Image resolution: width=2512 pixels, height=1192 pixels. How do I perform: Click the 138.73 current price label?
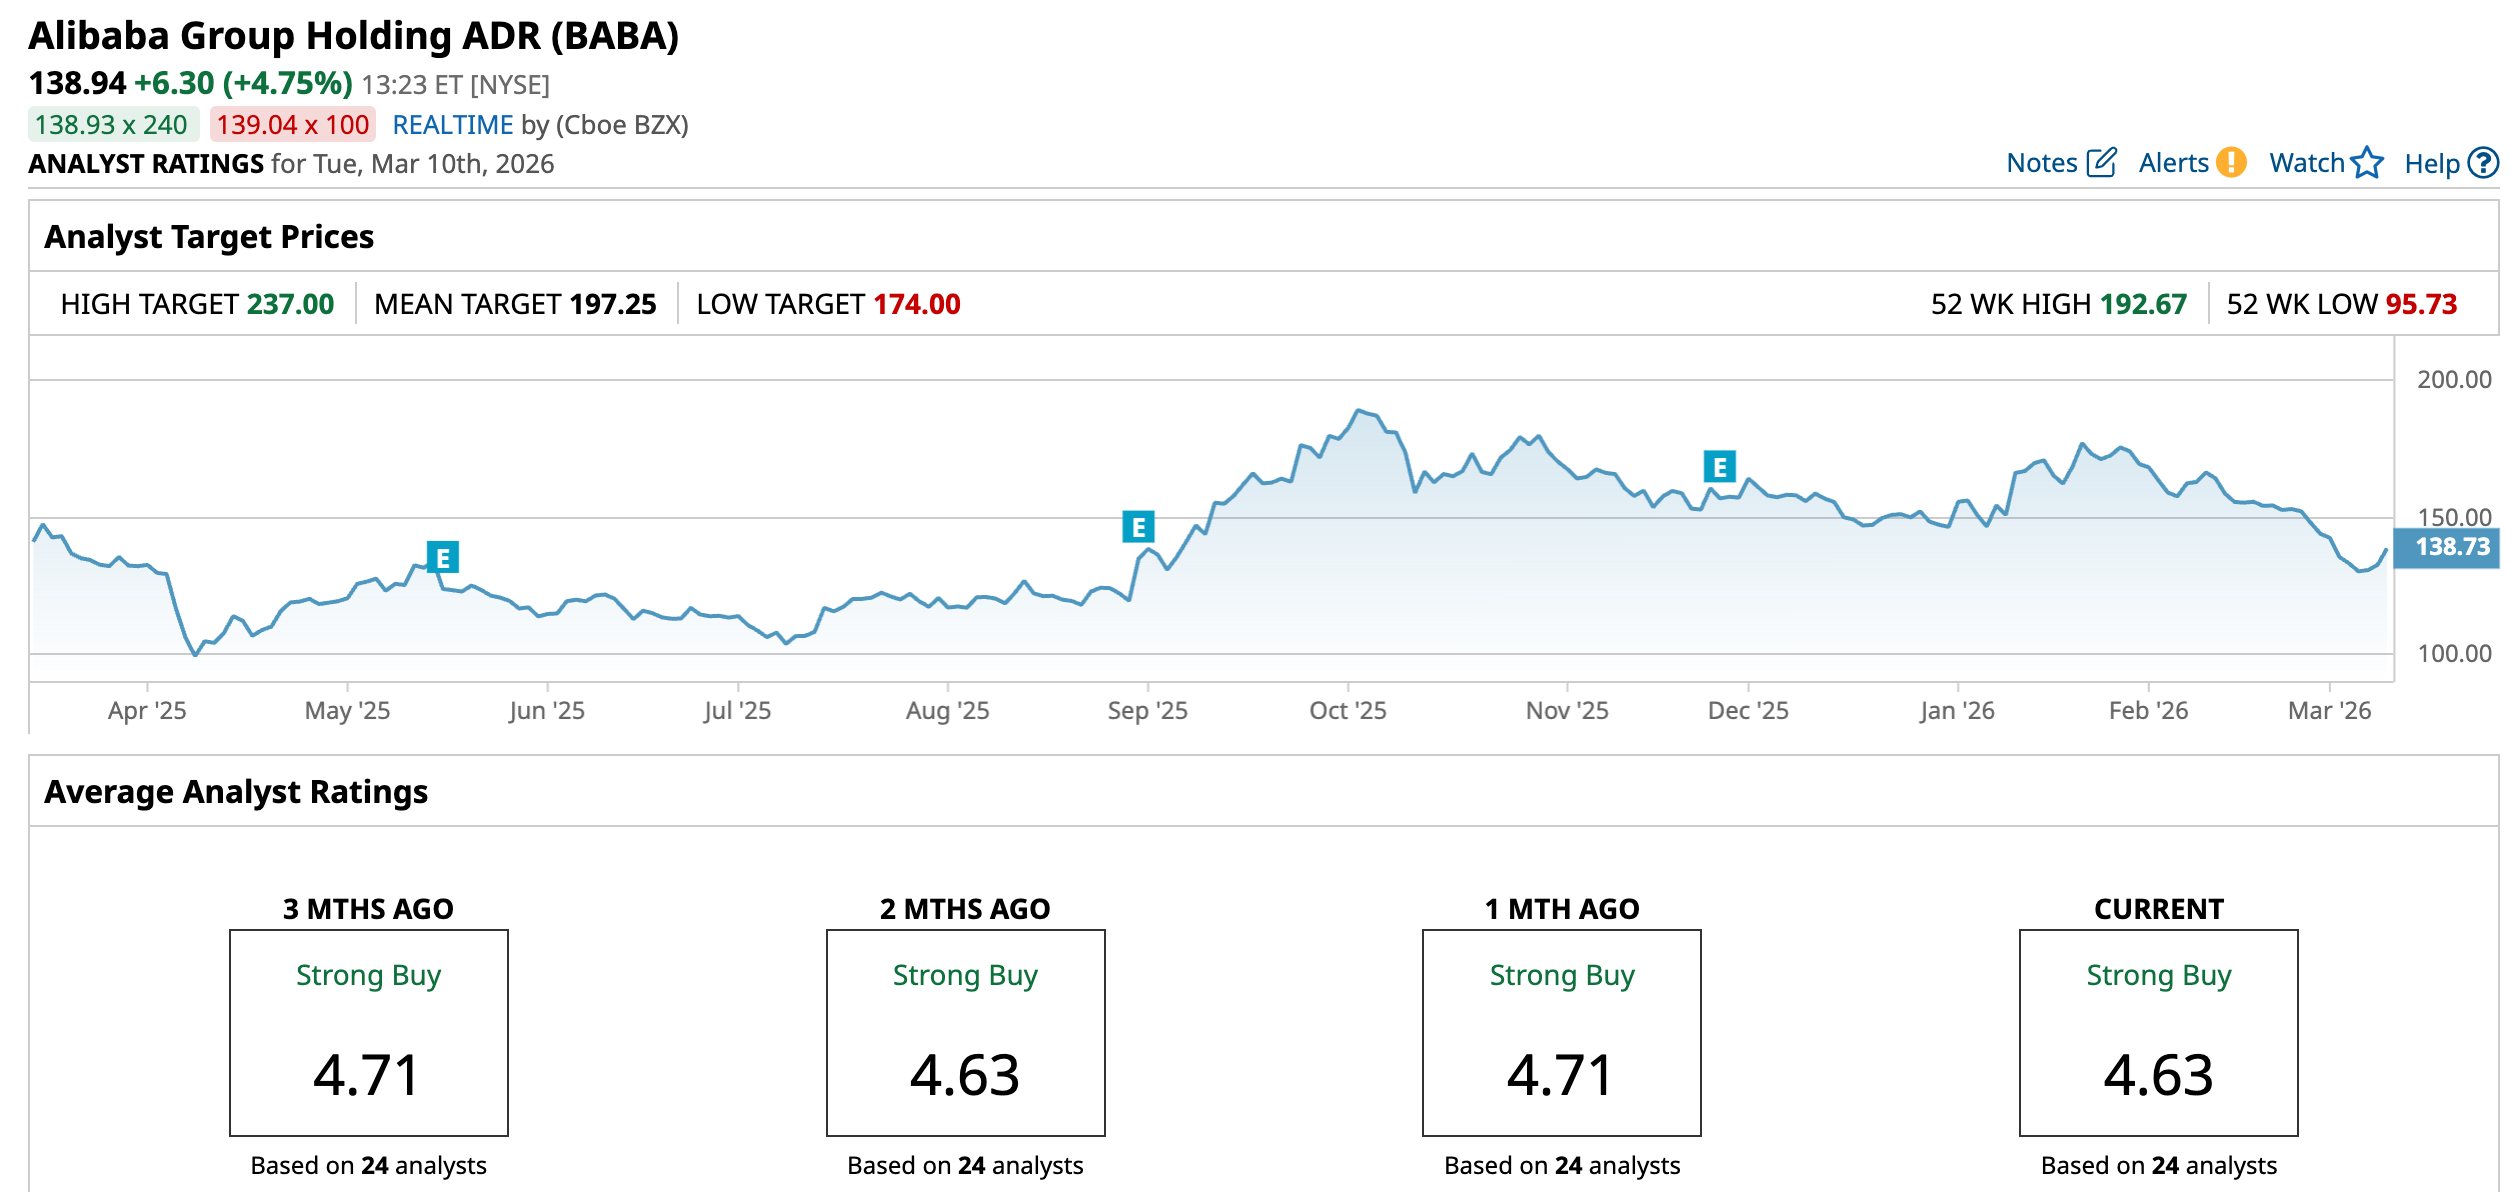pos(2451,547)
